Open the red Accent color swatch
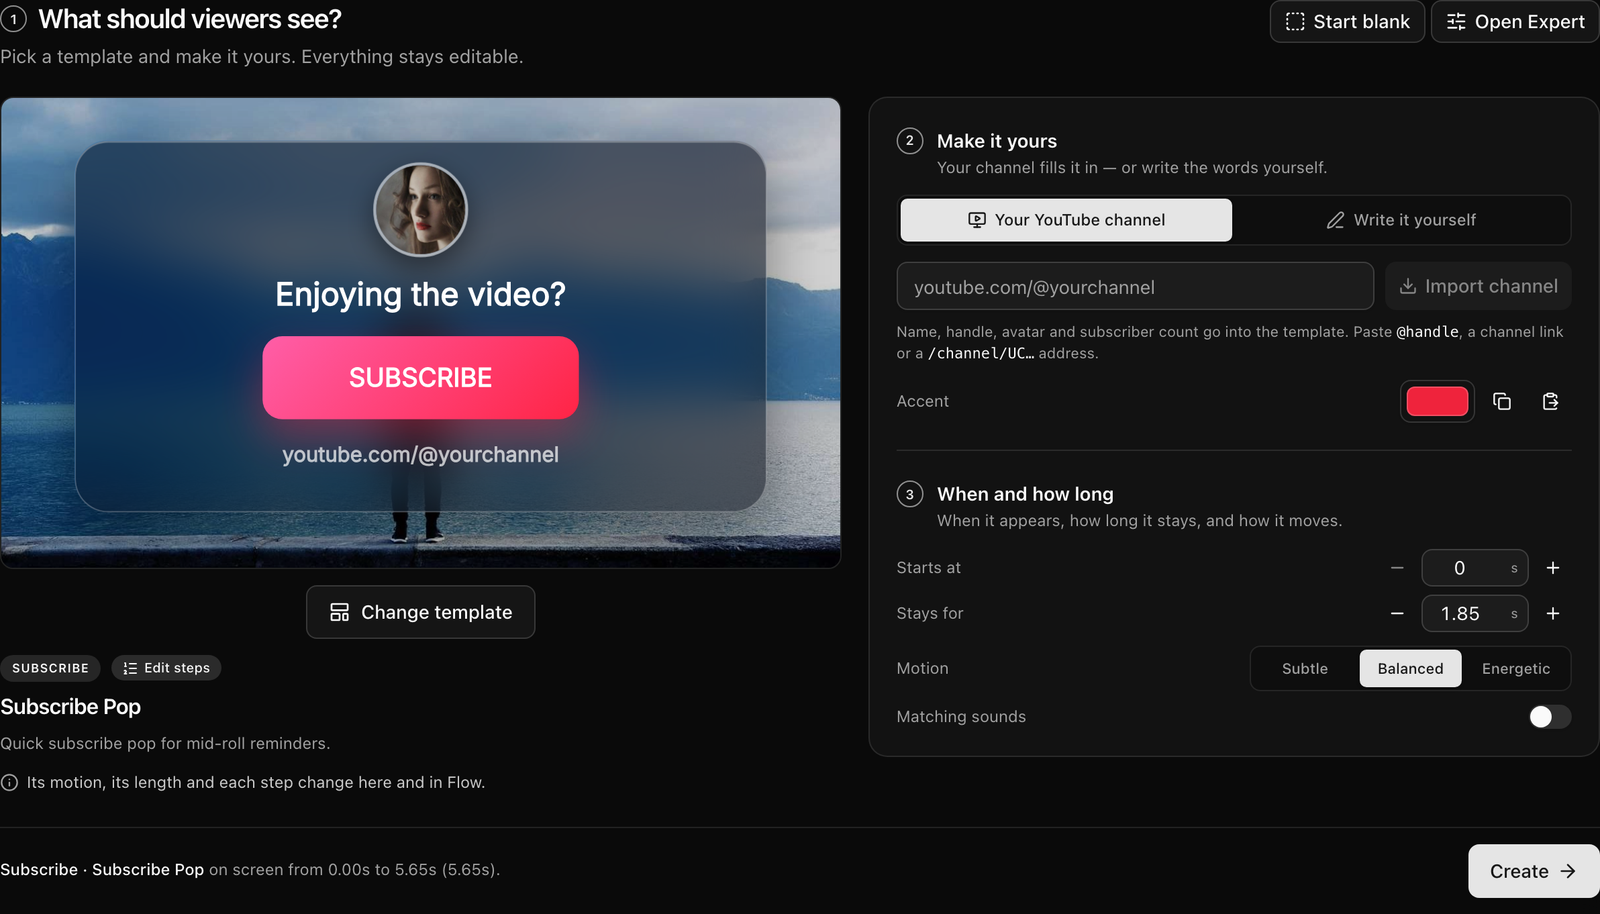Image resolution: width=1600 pixels, height=914 pixels. [1437, 401]
